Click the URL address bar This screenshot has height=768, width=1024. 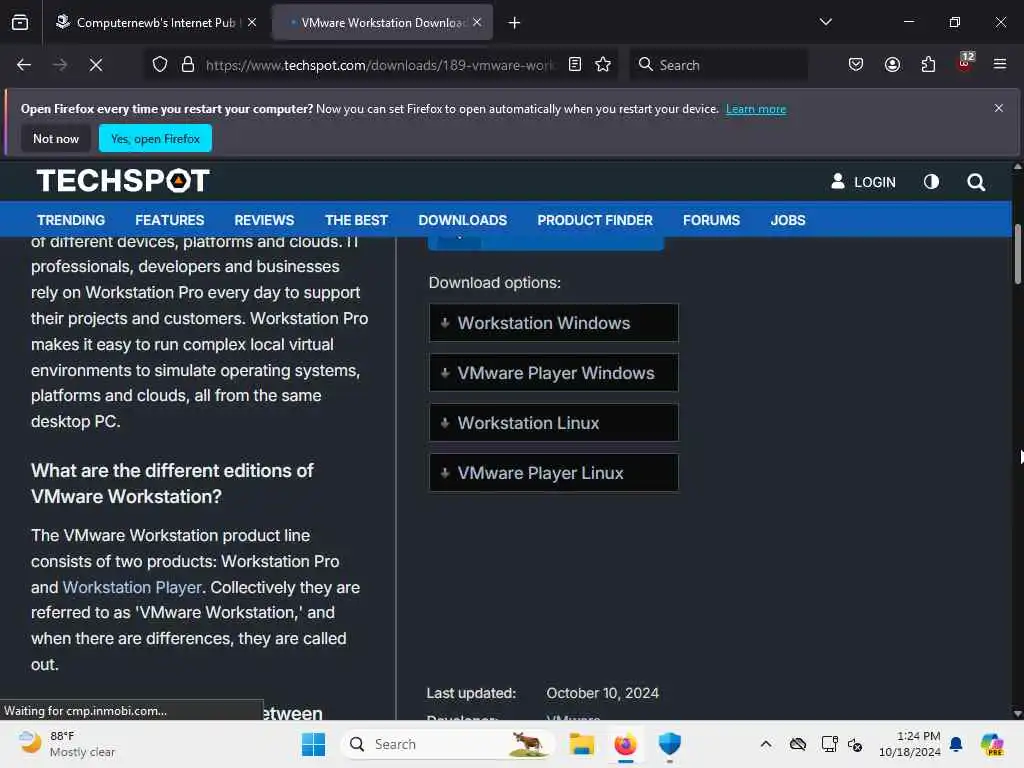click(379, 65)
